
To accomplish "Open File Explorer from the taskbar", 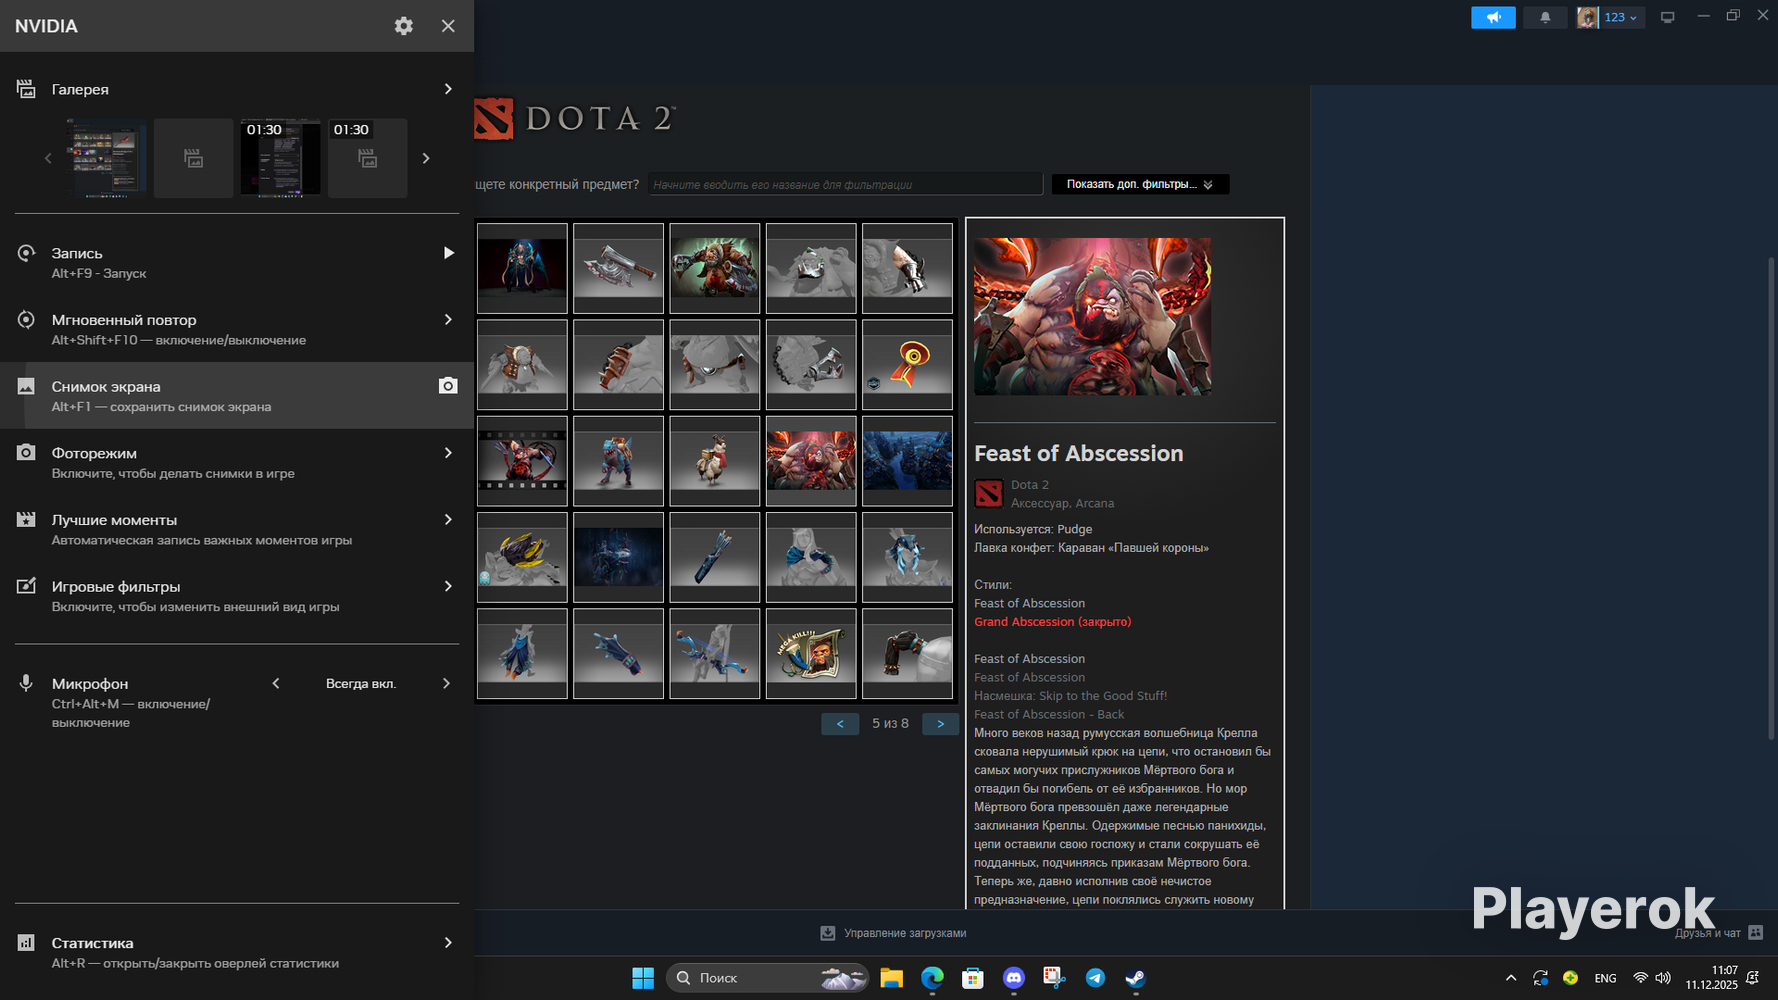I will [x=891, y=978].
